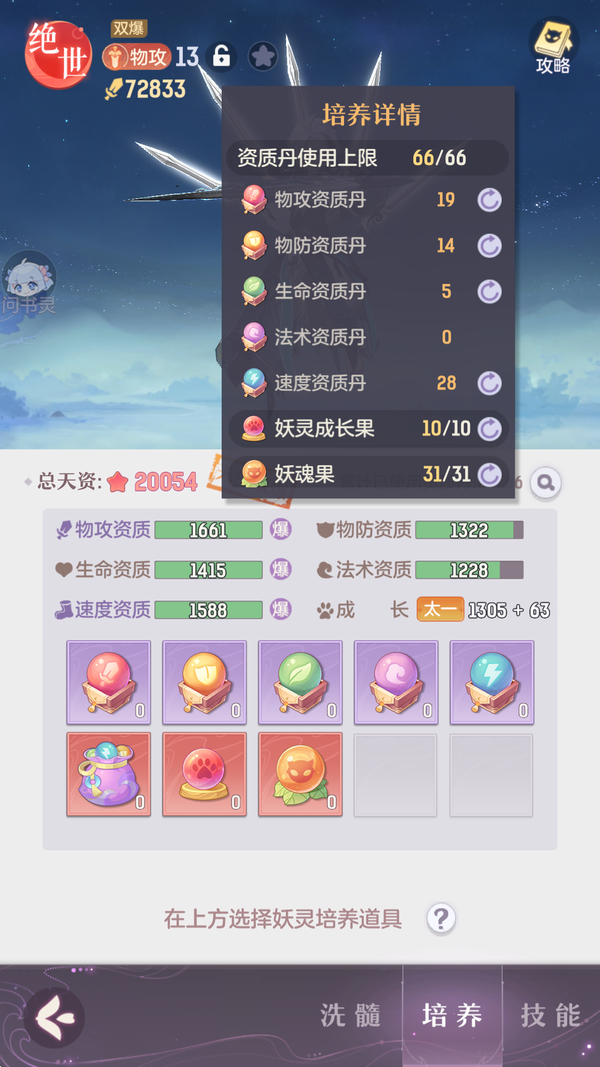Select the purple gift bag item
600x1067 pixels.
109,775
